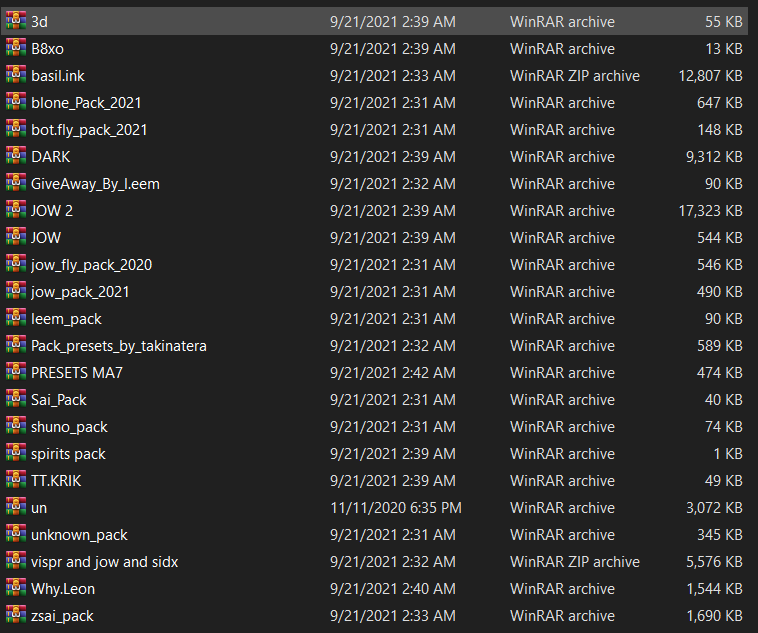Click the 11/11/2020 6:35 PM date
Image resolution: width=758 pixels, height=633 pixels.
click(396, 508)
